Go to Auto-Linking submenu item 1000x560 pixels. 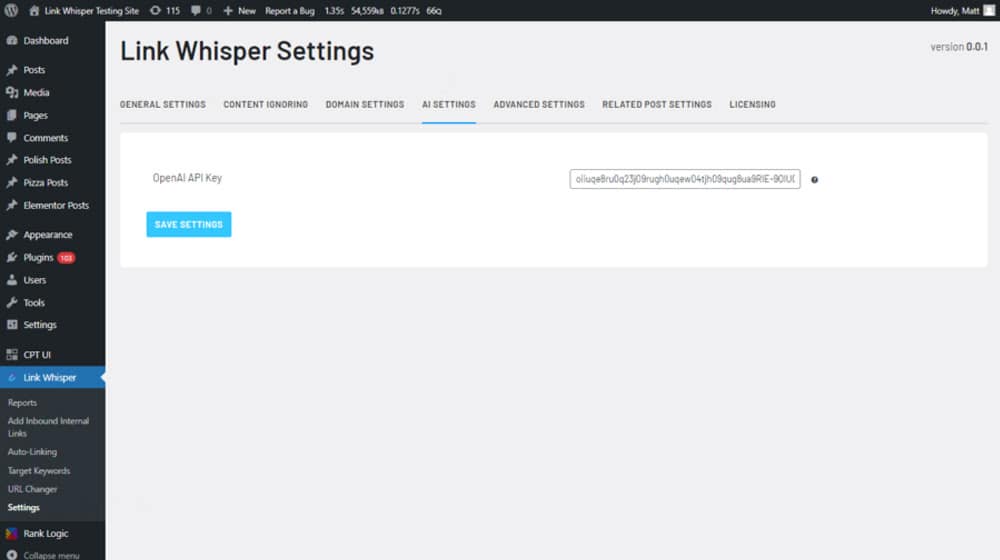(x=33, y=452)
